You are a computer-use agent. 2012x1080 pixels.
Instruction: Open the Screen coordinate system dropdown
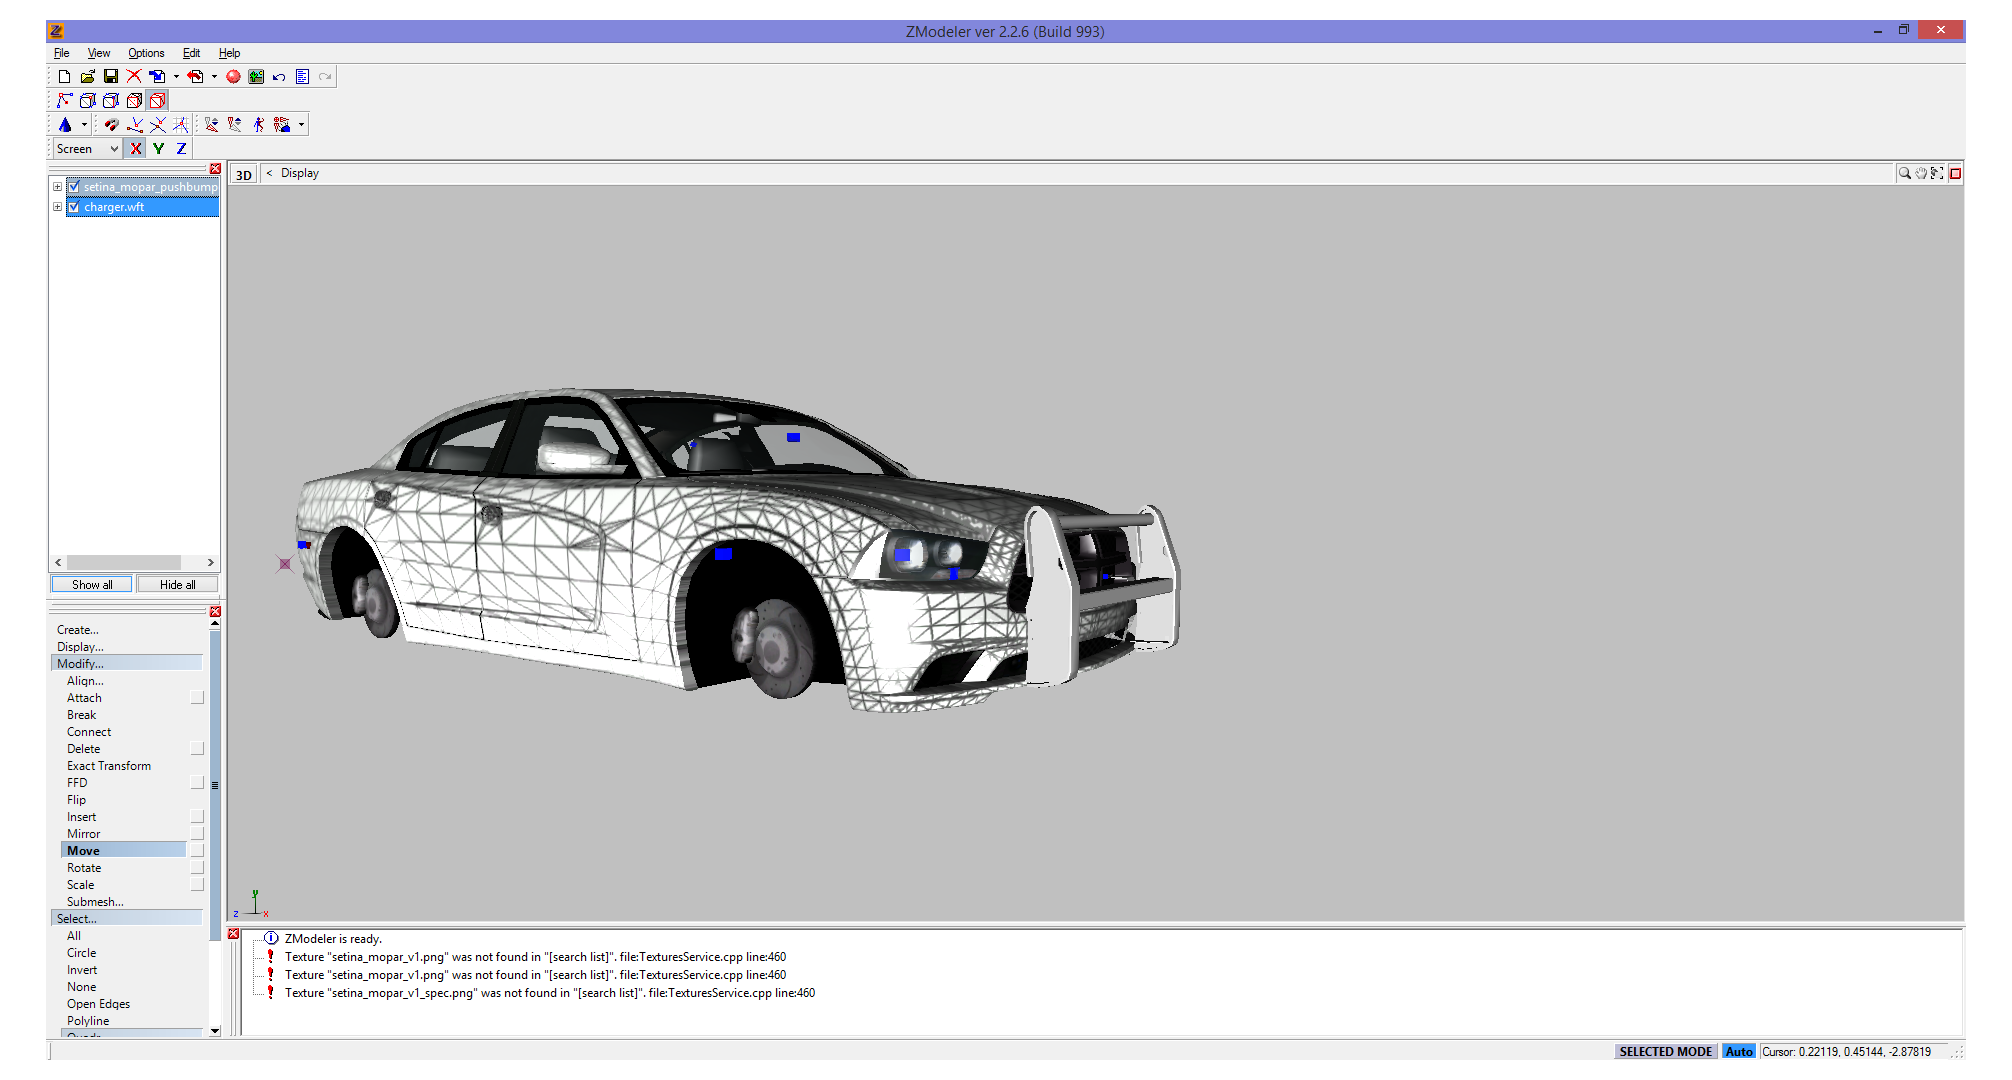point(114,149)
